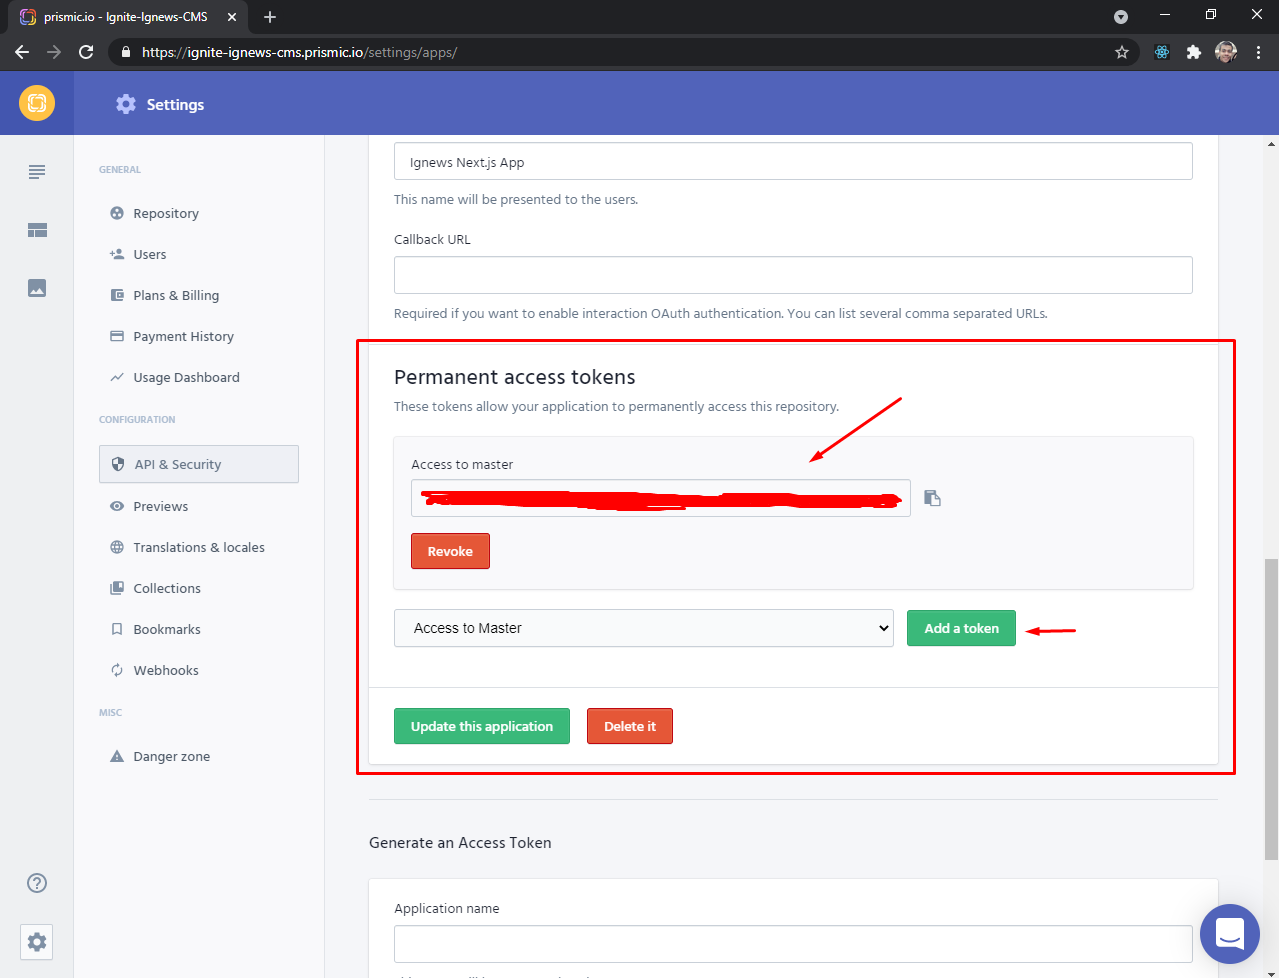Open a new browser tab

[270, 17]
